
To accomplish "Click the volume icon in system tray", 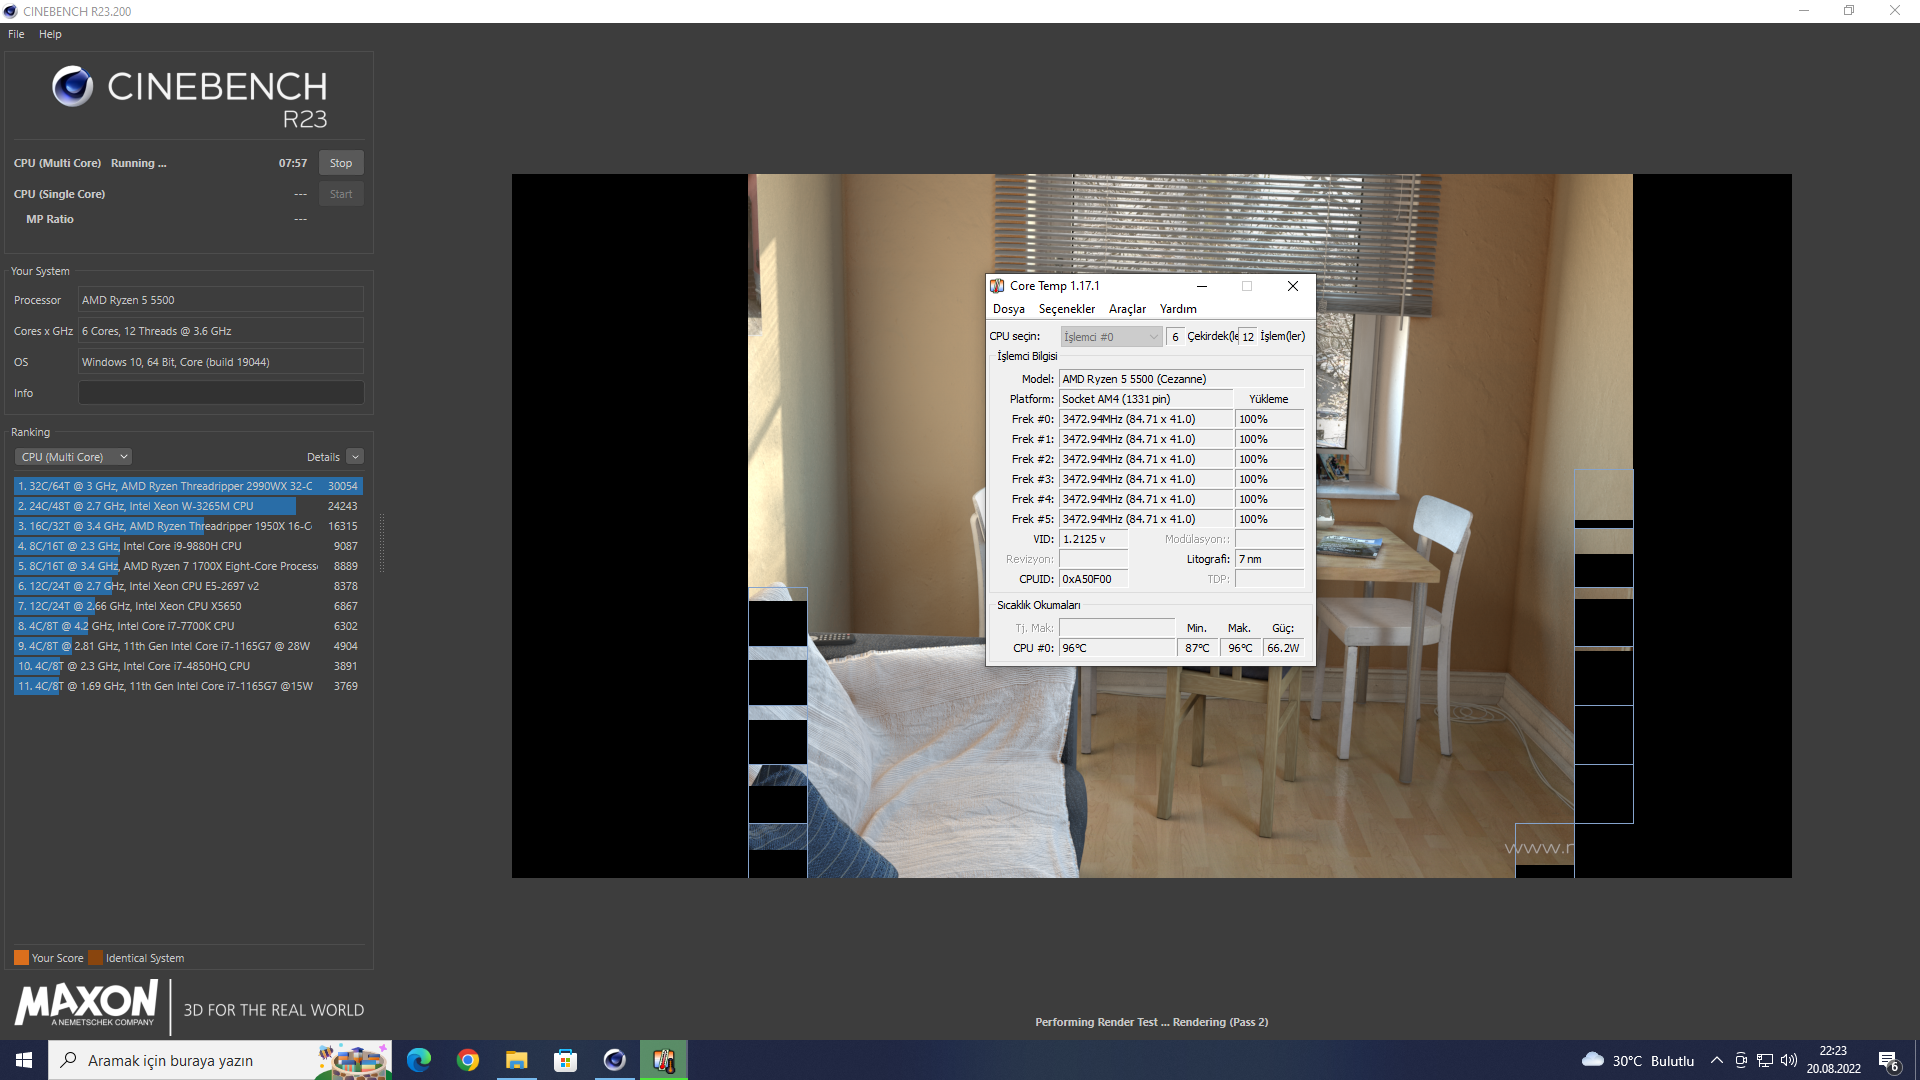I will click(x=1789, y=1060).
